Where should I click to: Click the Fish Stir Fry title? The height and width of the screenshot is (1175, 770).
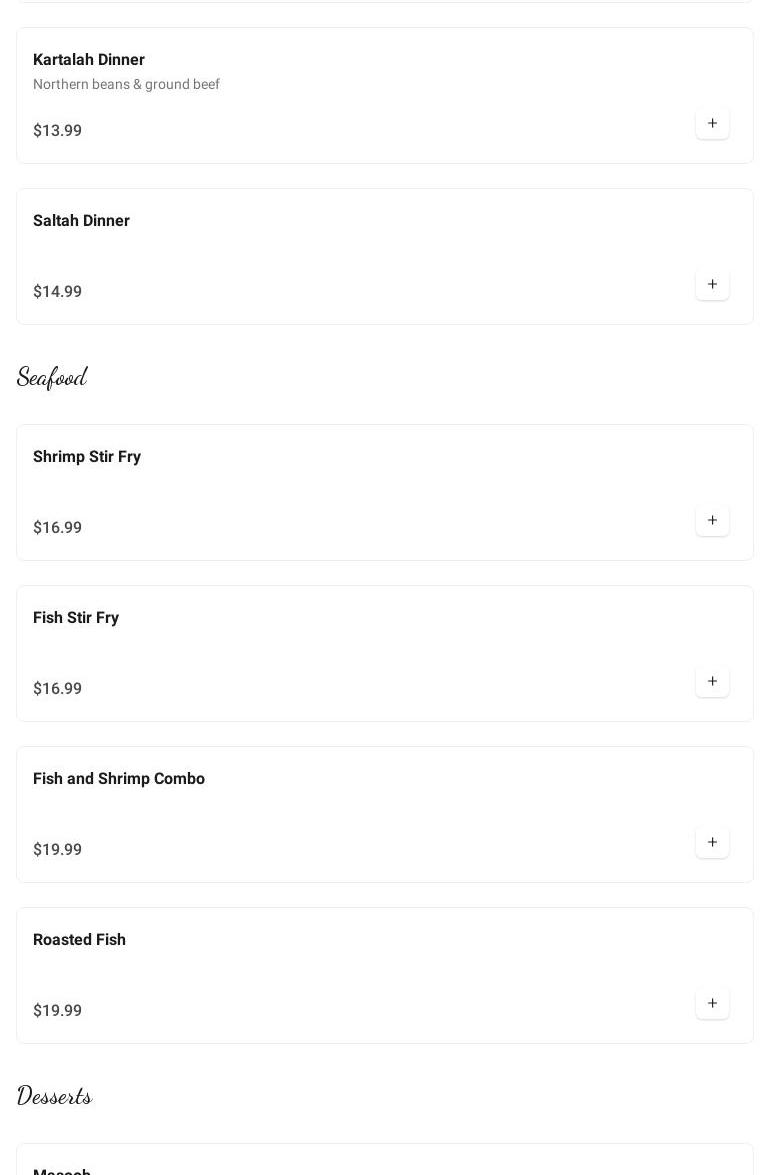click(x=76, y=618)
